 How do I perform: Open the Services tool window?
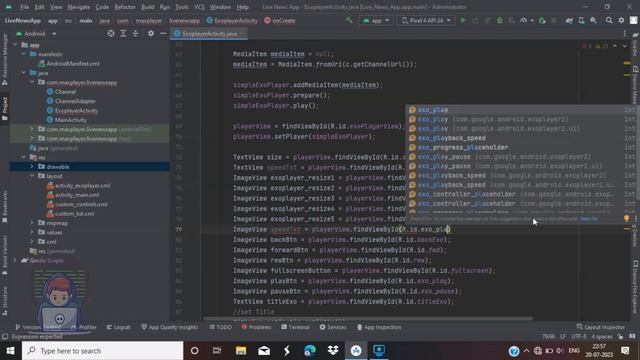(x=333, y=327)
